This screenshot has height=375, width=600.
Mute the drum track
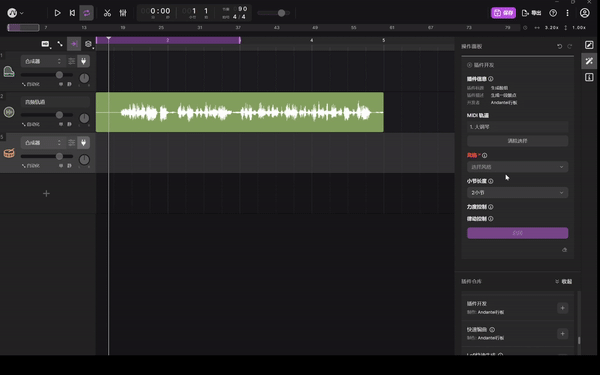click(61, 166)
